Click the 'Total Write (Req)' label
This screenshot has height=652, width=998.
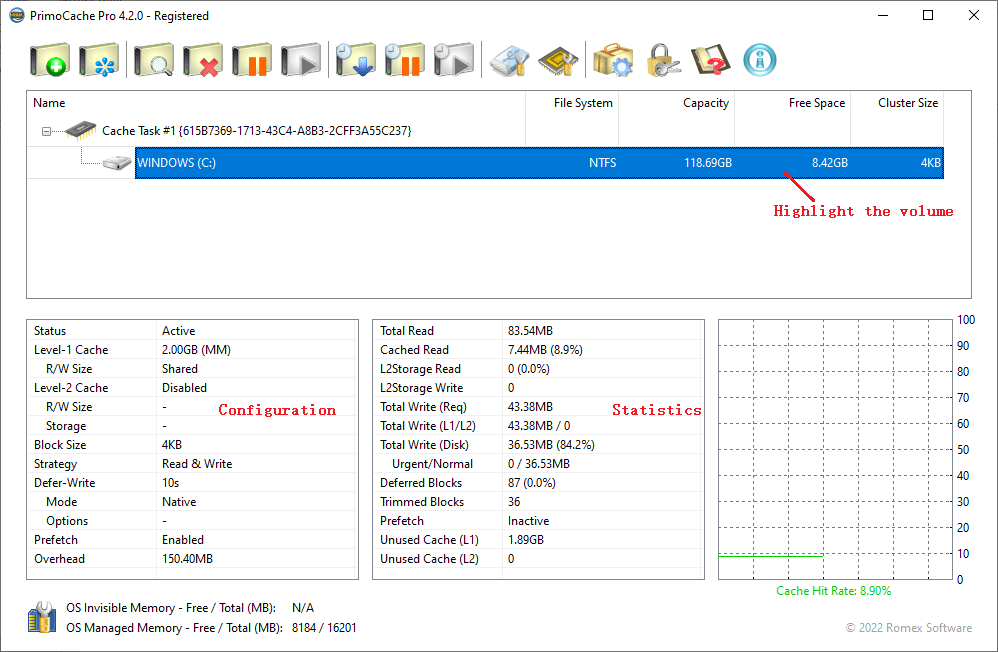tap(423, 407)
